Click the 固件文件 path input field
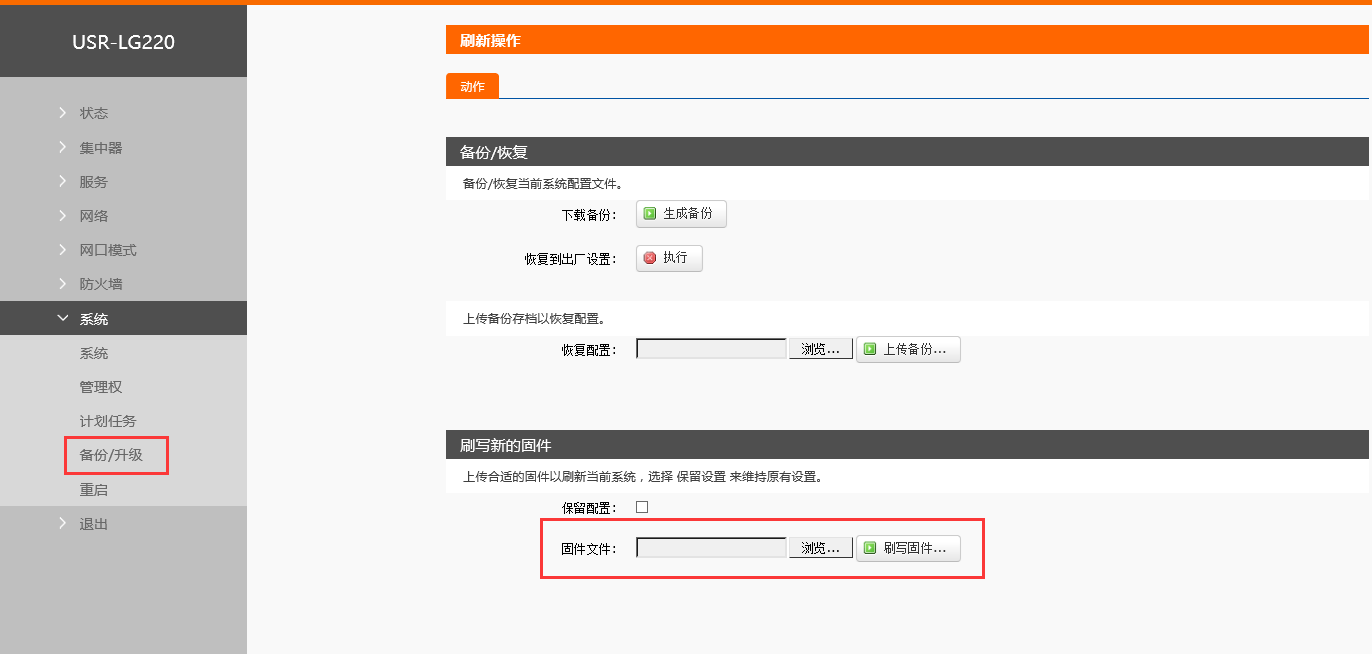1372x654 pixels. click(711, 548)
